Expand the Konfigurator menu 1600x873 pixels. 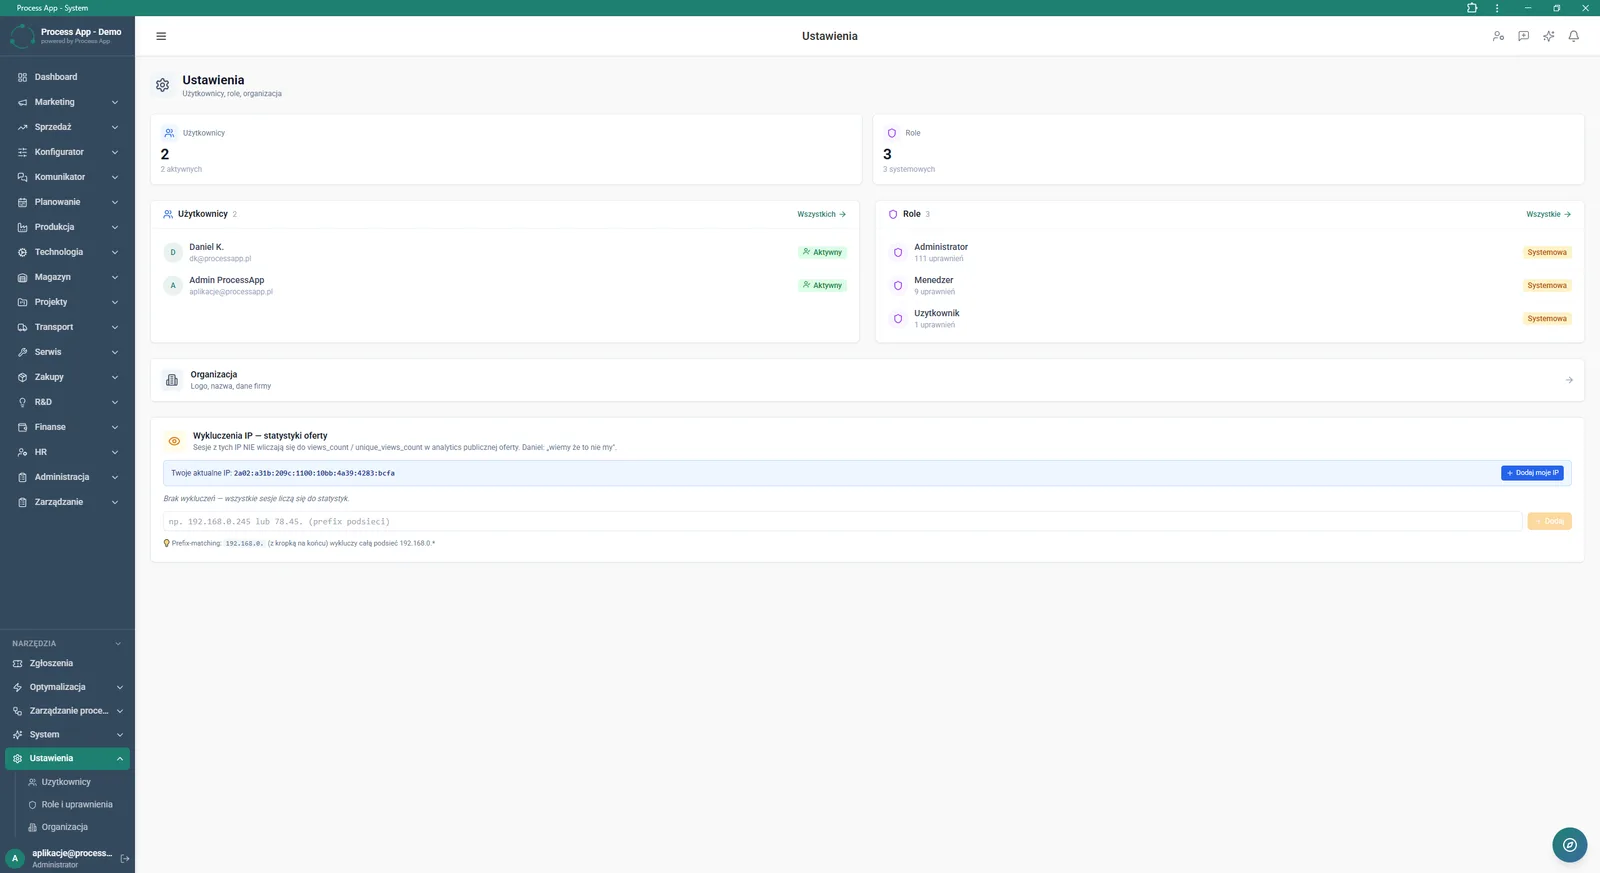pyautogui.click(x=67, y=152)
